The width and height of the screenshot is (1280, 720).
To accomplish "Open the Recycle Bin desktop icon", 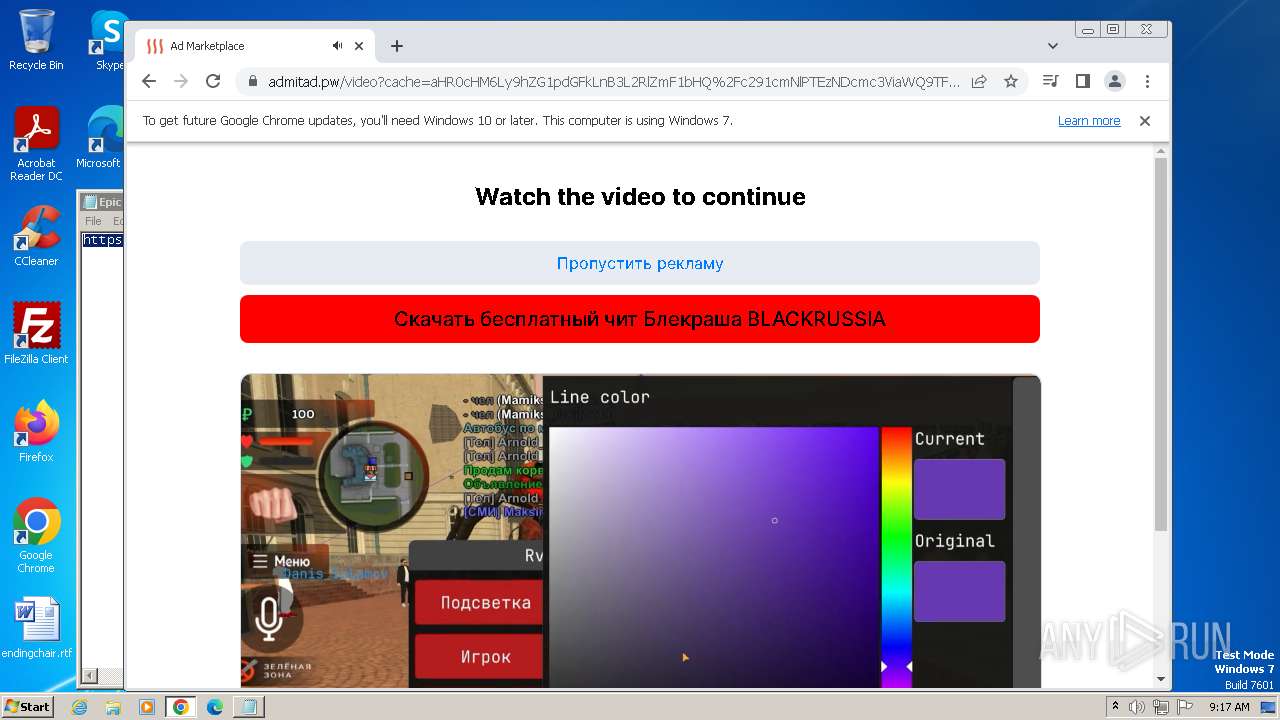I will [36, 40].
